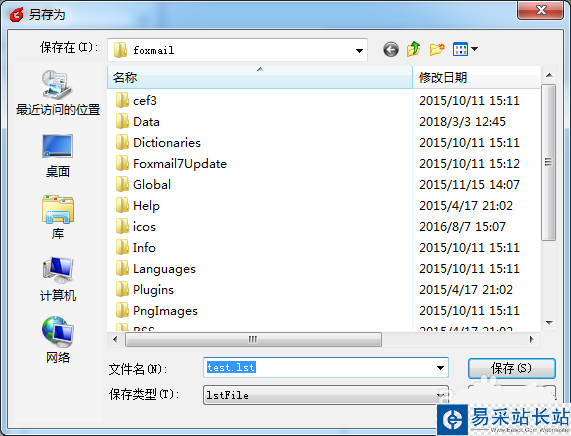Viewport: 571px width, 436px height.
Task: Go up one folder level
Action: 414,49
